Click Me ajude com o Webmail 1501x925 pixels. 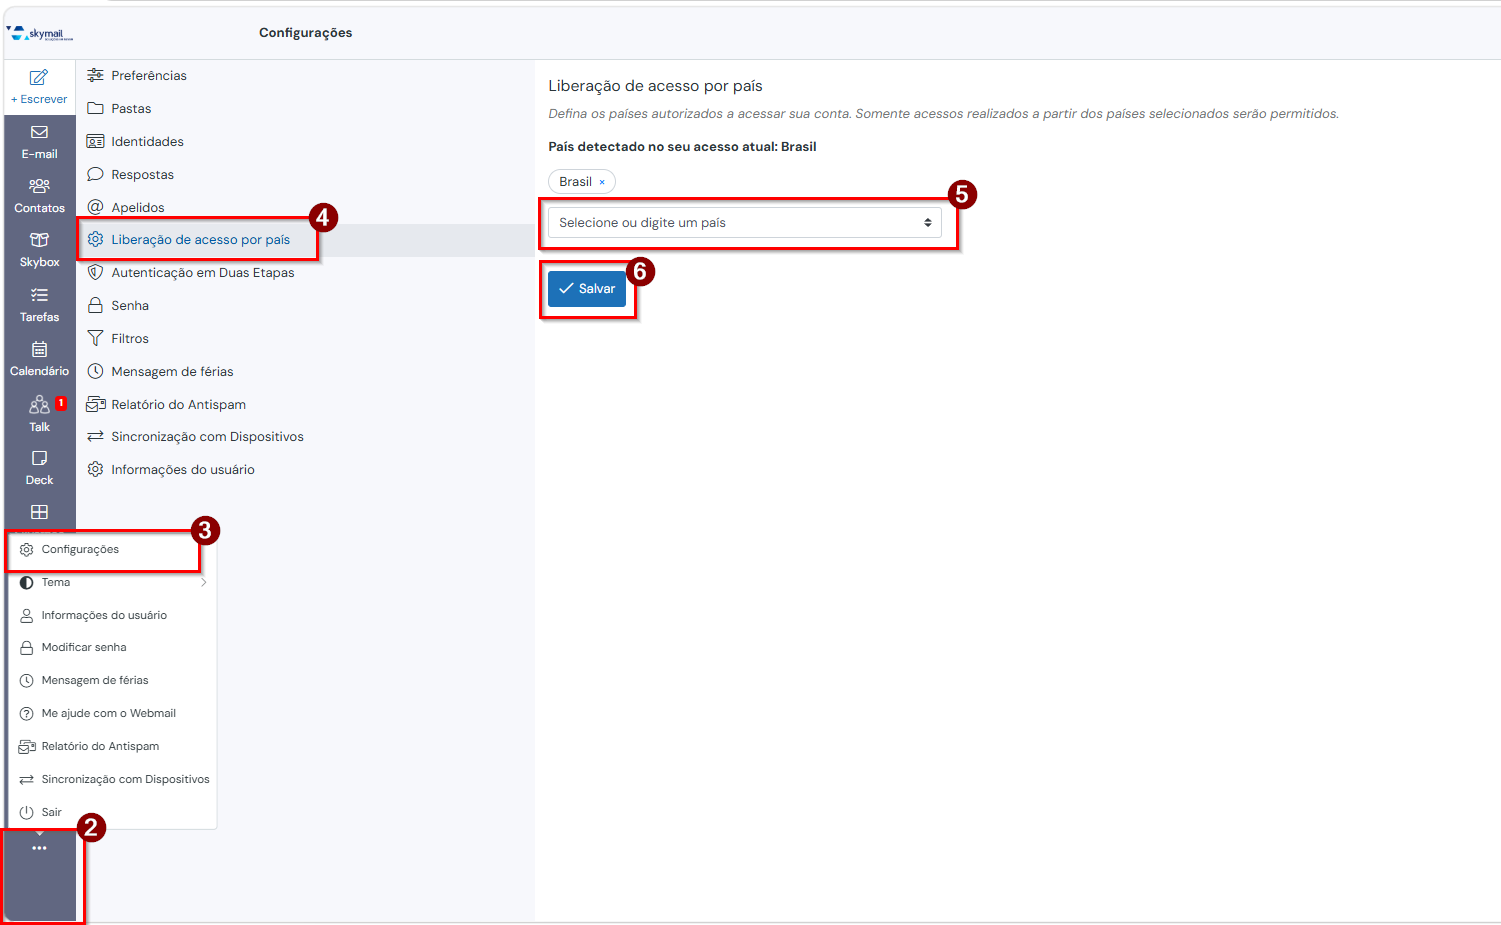112,714
